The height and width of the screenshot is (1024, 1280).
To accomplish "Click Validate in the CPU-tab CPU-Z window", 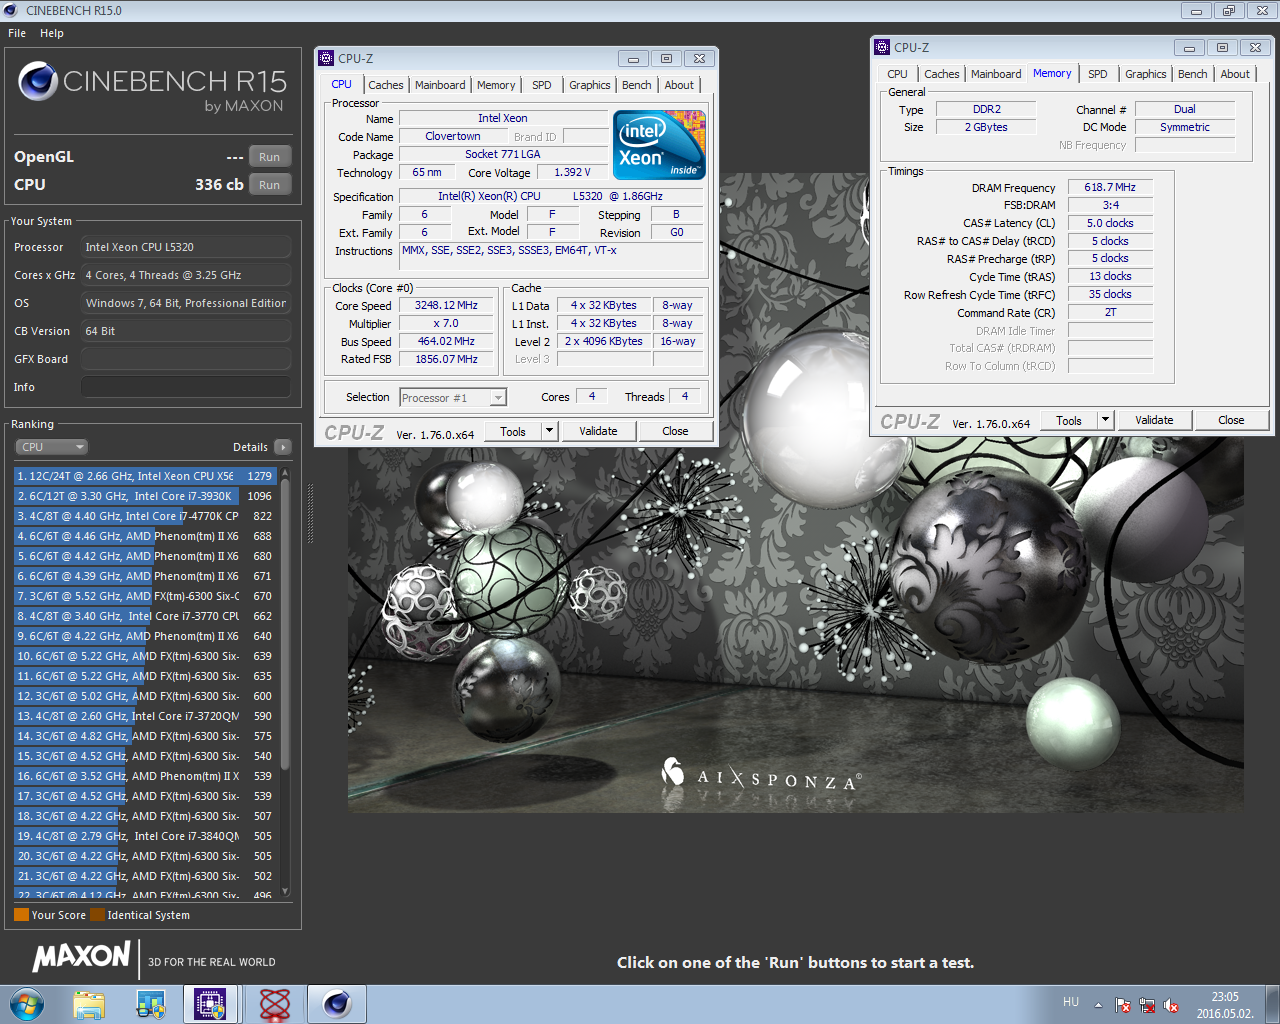I will pyautogui.click(x=598, y=432).
